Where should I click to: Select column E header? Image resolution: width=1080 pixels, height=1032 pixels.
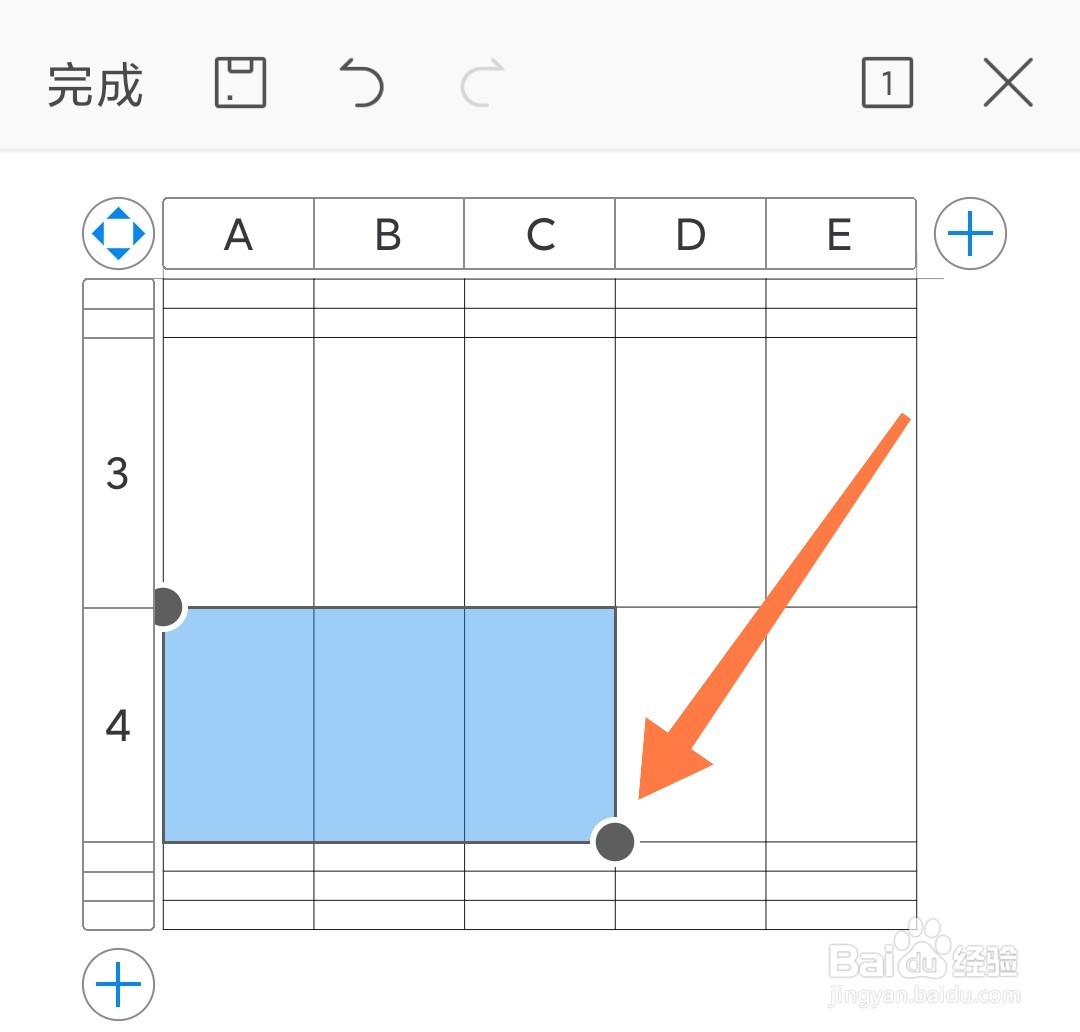tap(841, 234)
